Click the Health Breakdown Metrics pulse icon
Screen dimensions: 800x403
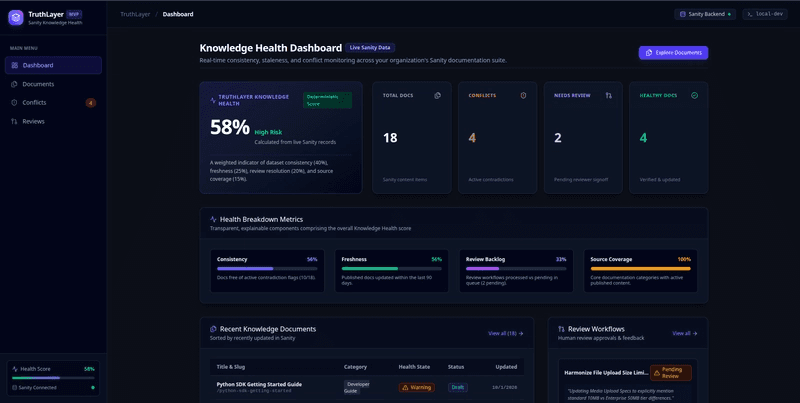213,219
